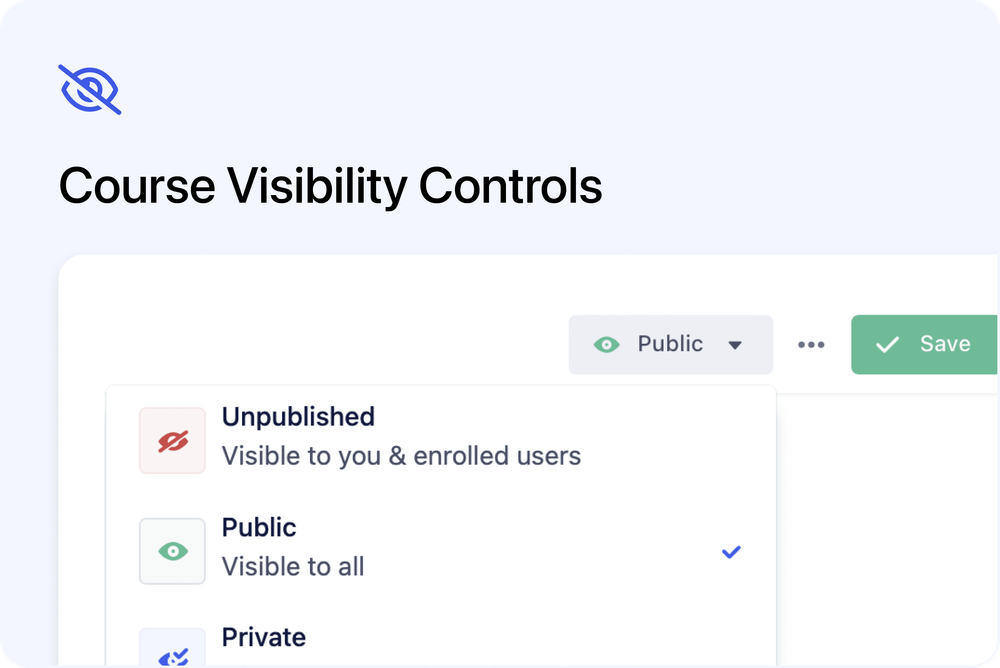1000x668 pixels.
Task: Click the Visible to all description text
Action: click(293, 566)
